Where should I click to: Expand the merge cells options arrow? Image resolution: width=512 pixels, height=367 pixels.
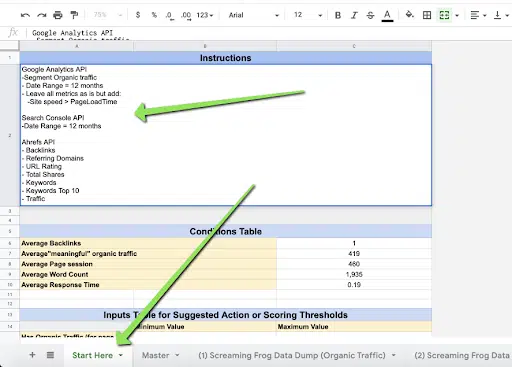tap(457, 15)
